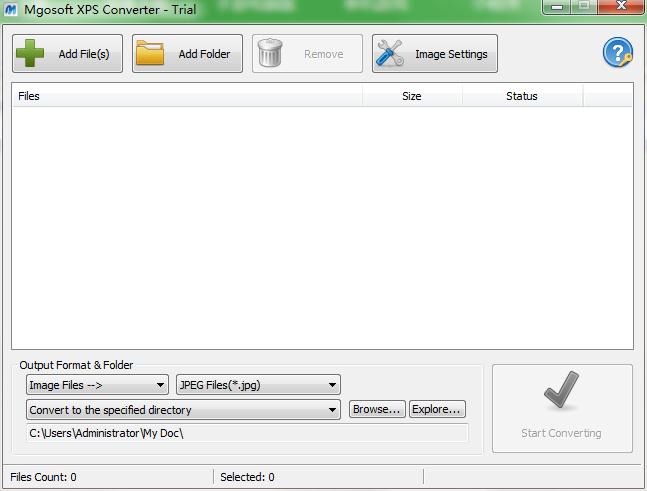Sort by the Status column header
Viewport: 647px width, 491px height.
tap(522, 96)
